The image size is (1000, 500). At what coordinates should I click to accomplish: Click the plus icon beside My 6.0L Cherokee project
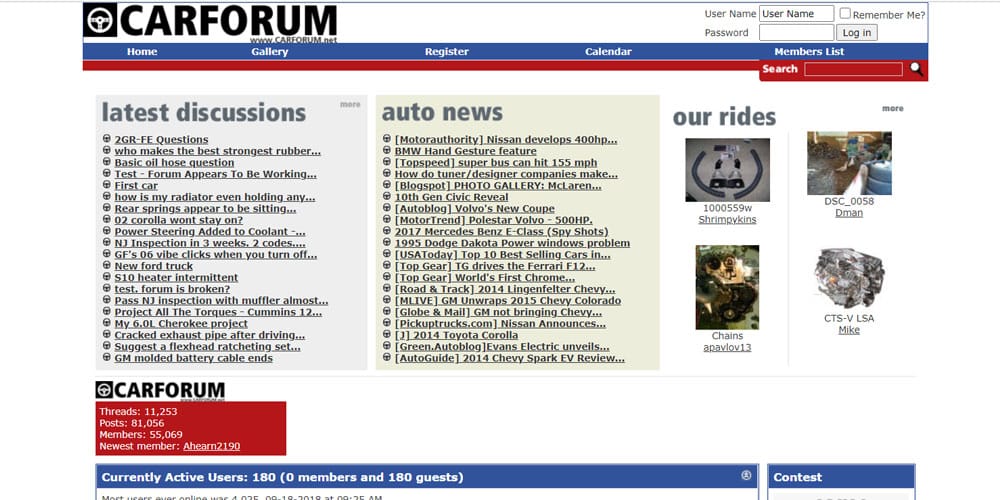[107, 322]
